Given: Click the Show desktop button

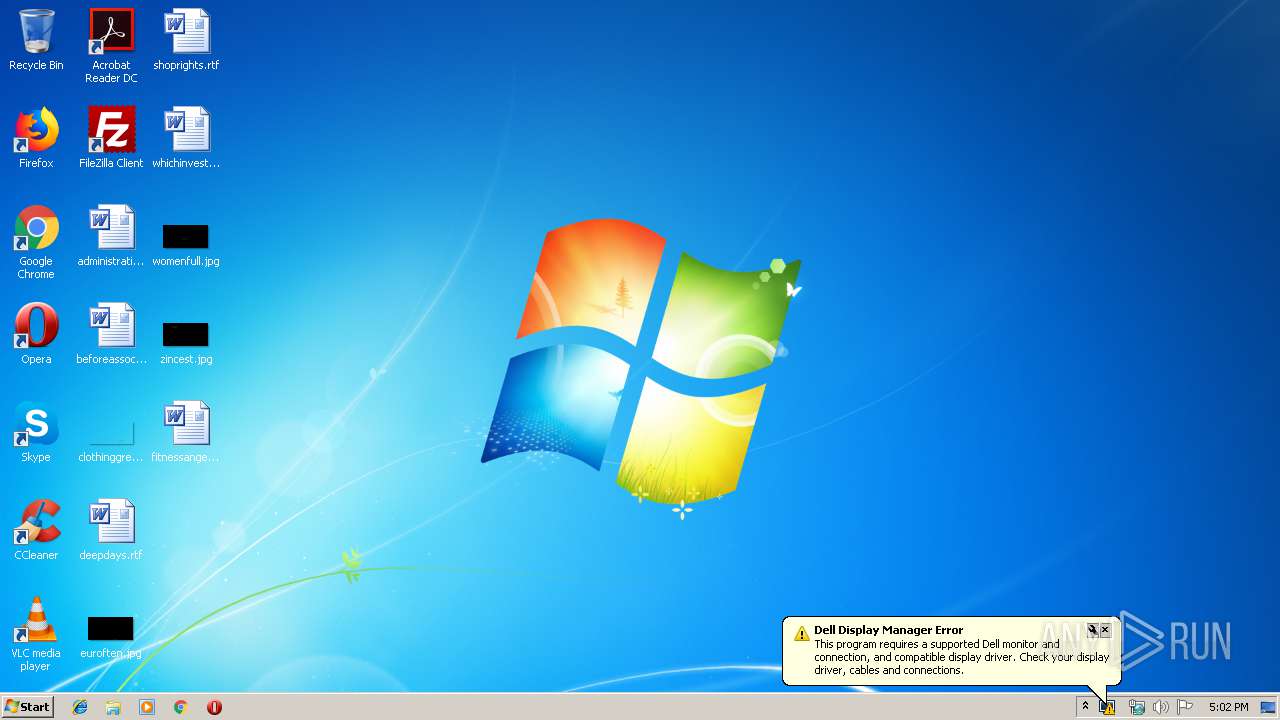Looking at the screenshot, I should click(x=1268, y=707).
